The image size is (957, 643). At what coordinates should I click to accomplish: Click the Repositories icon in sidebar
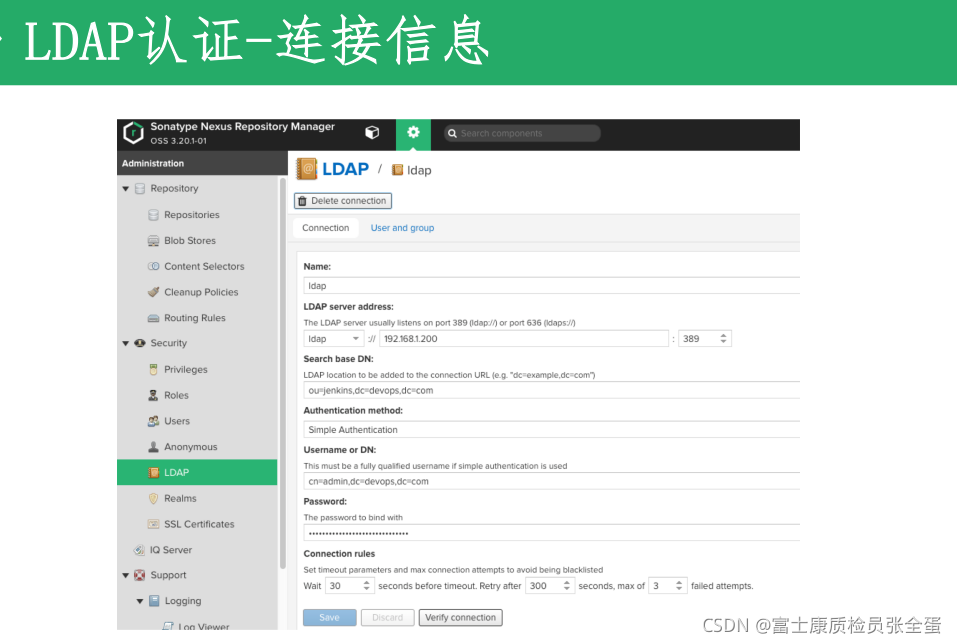[x=153, y=215]
